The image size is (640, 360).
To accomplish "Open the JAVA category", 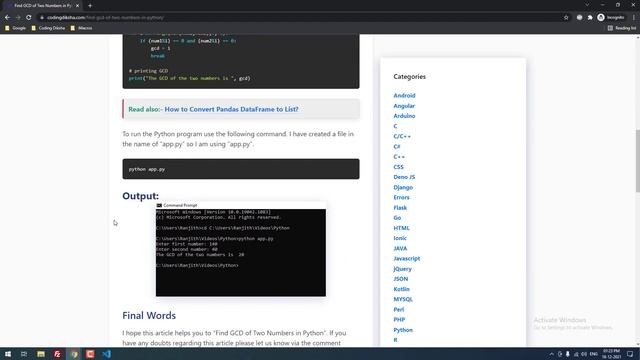I will pos(400,248).
